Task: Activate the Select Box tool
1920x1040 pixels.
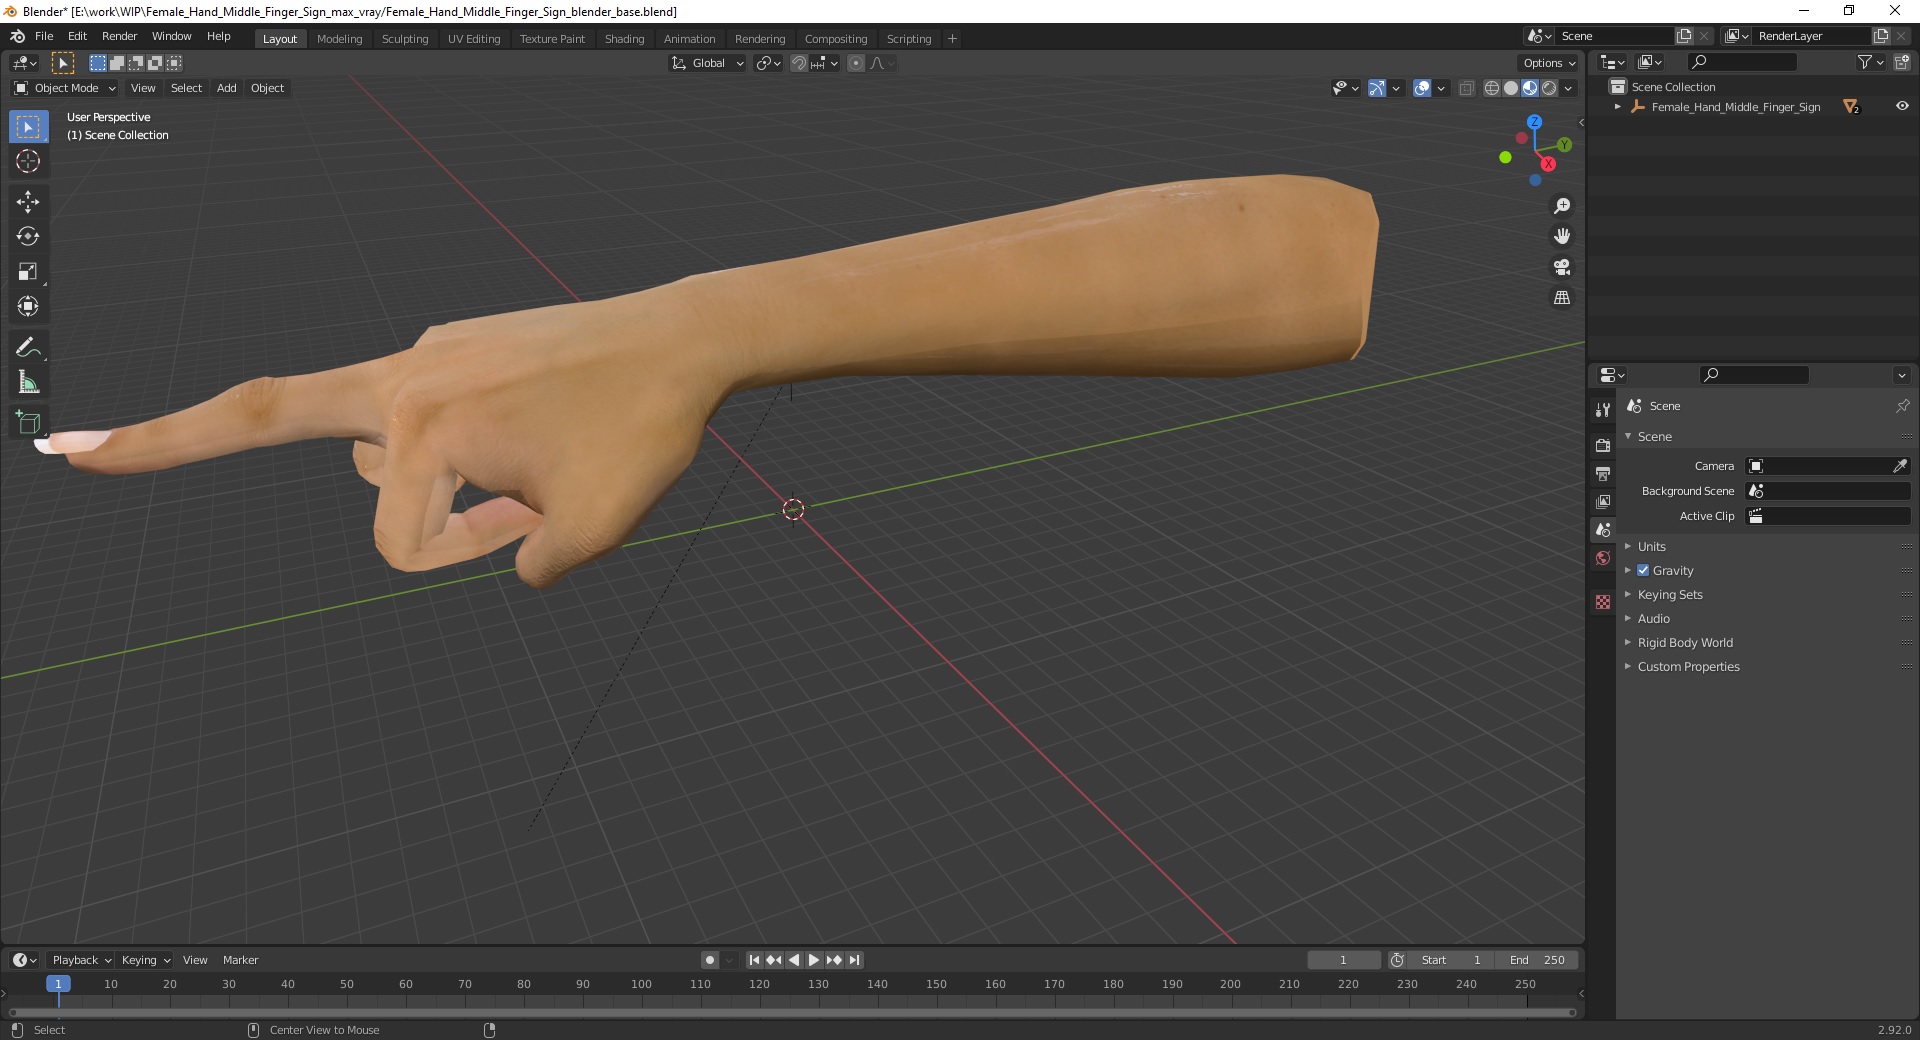Action: tap(28, 127)
